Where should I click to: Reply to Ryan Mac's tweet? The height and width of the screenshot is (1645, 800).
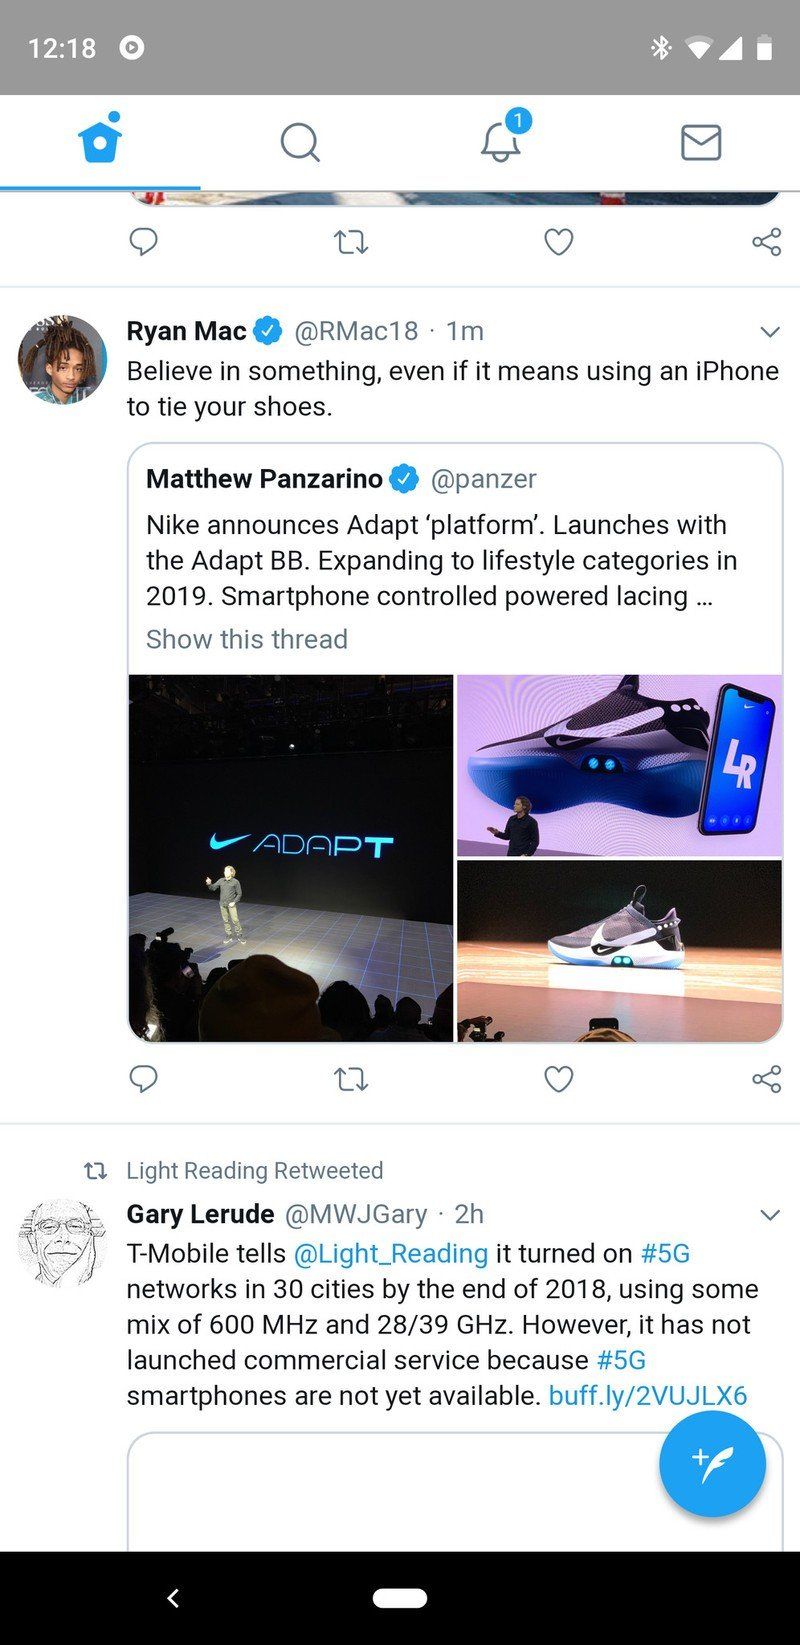coord(144,1080)
